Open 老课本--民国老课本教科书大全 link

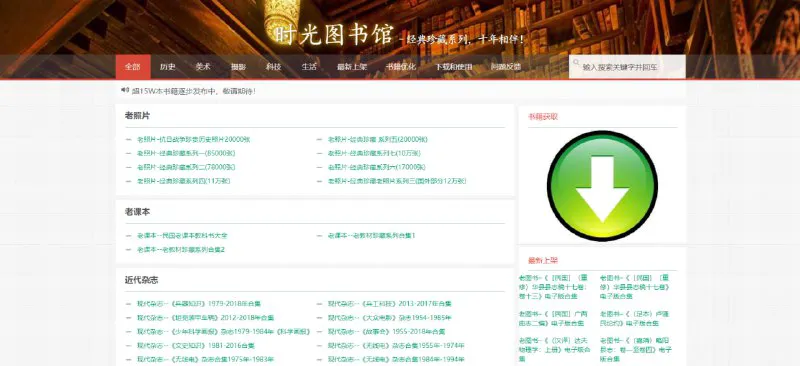pos(182,236)
